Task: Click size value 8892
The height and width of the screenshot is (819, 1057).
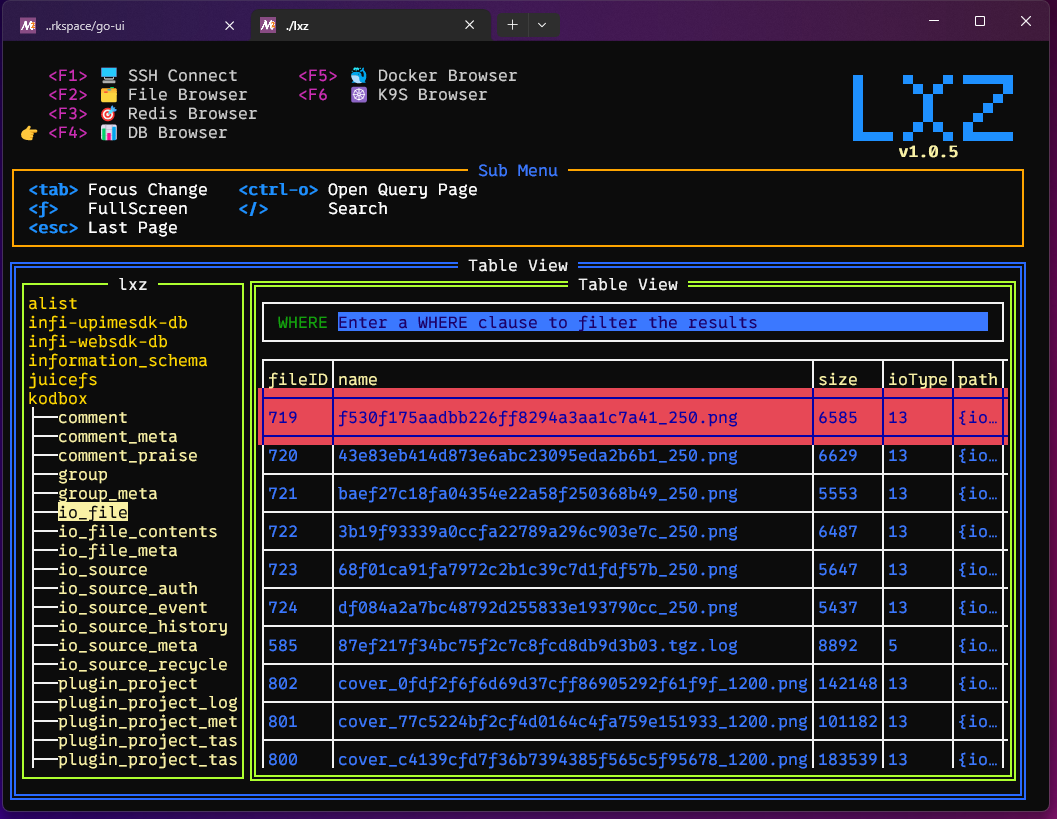Action: pos(838,645)
